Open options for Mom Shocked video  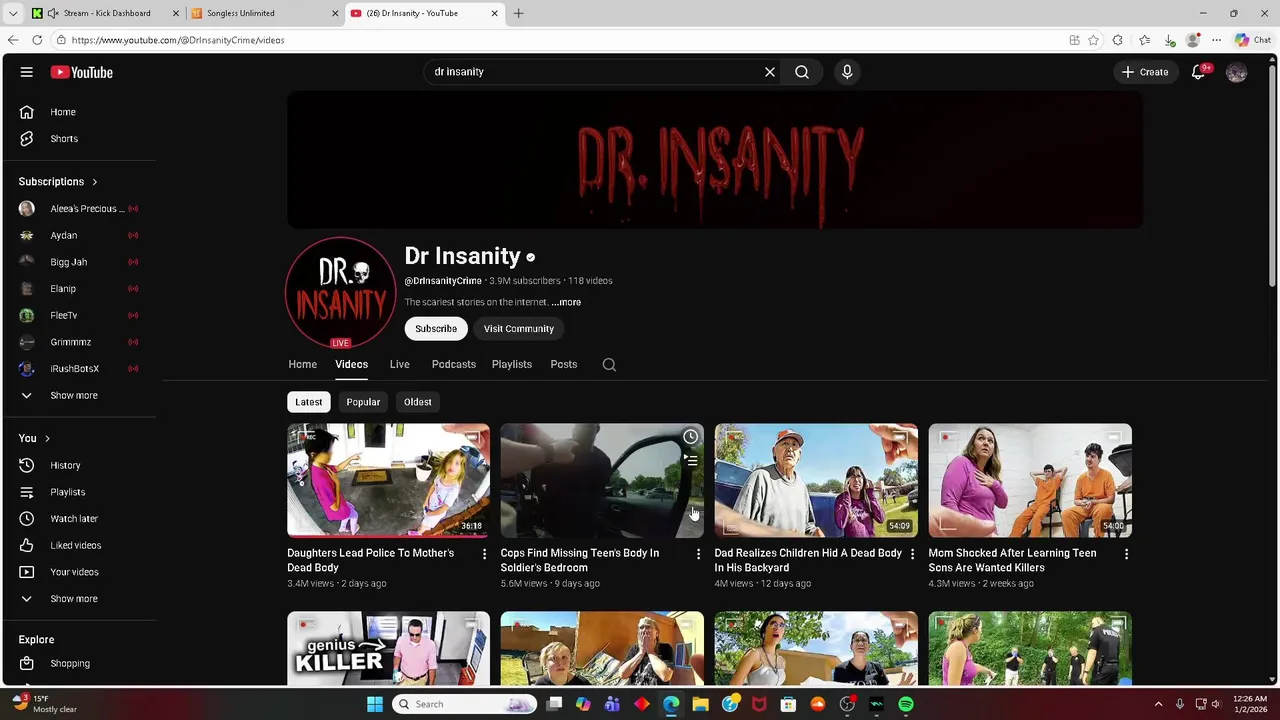pyautogui.click(x=1126, y=554)
